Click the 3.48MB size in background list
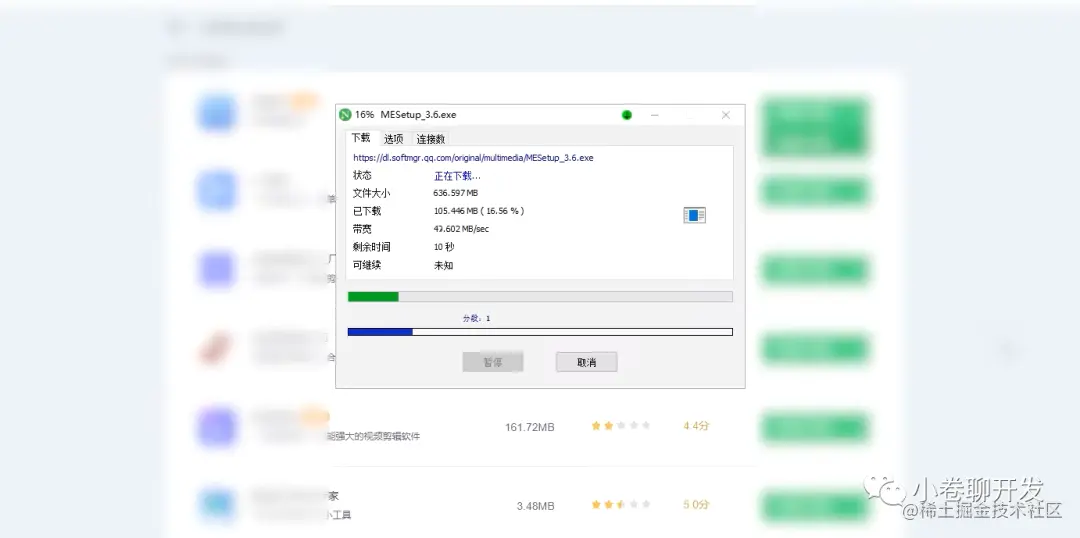 tap(536, 506)
